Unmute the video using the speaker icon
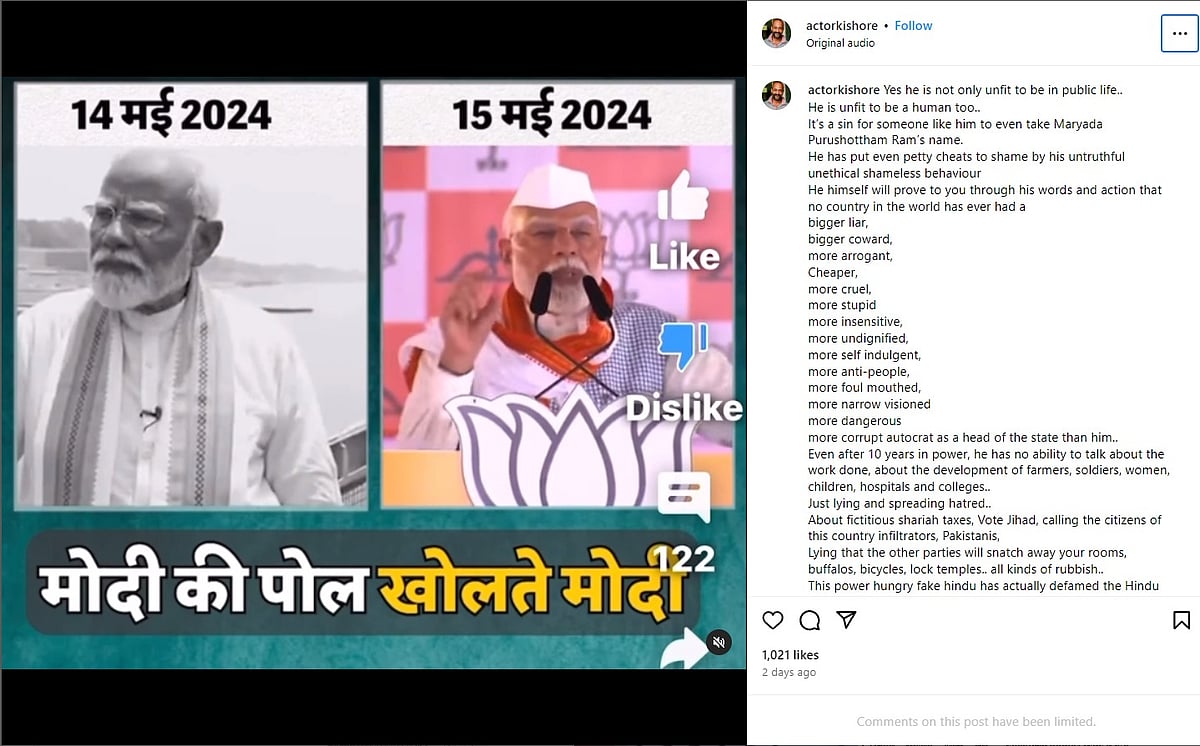This screenshot has height=746, width=1200. 719,642
